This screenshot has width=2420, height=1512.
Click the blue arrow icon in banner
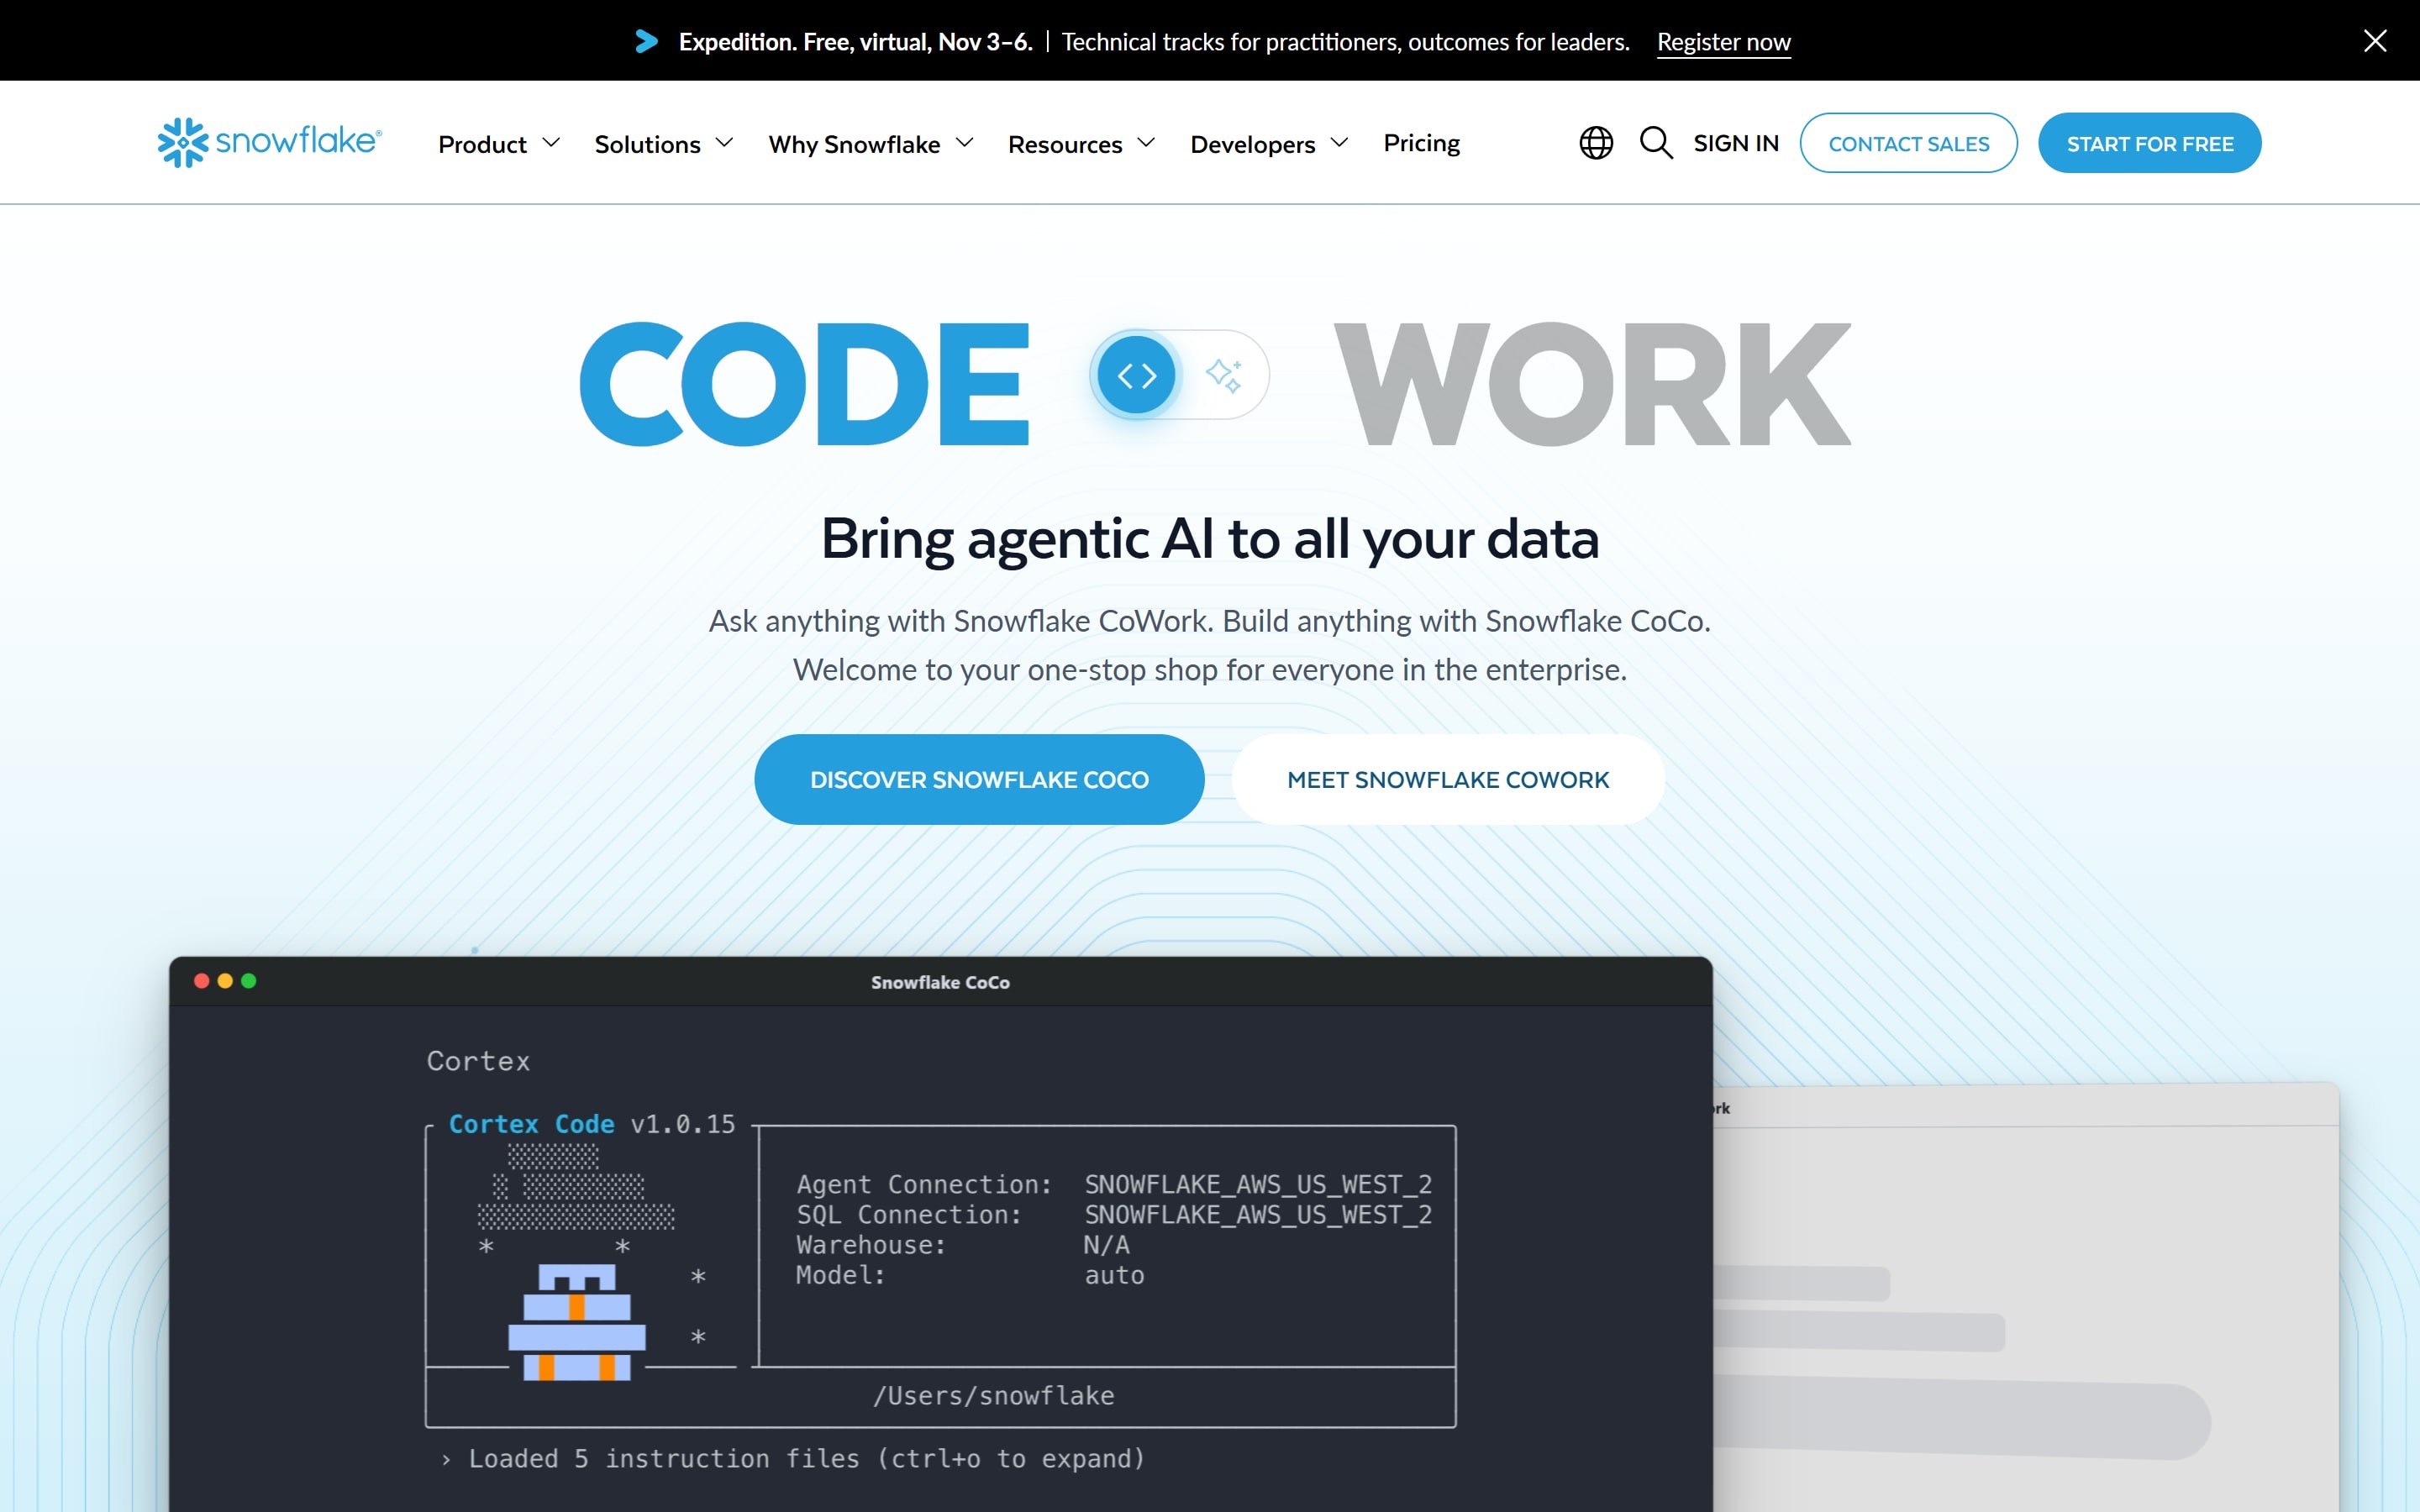(647, 41)
